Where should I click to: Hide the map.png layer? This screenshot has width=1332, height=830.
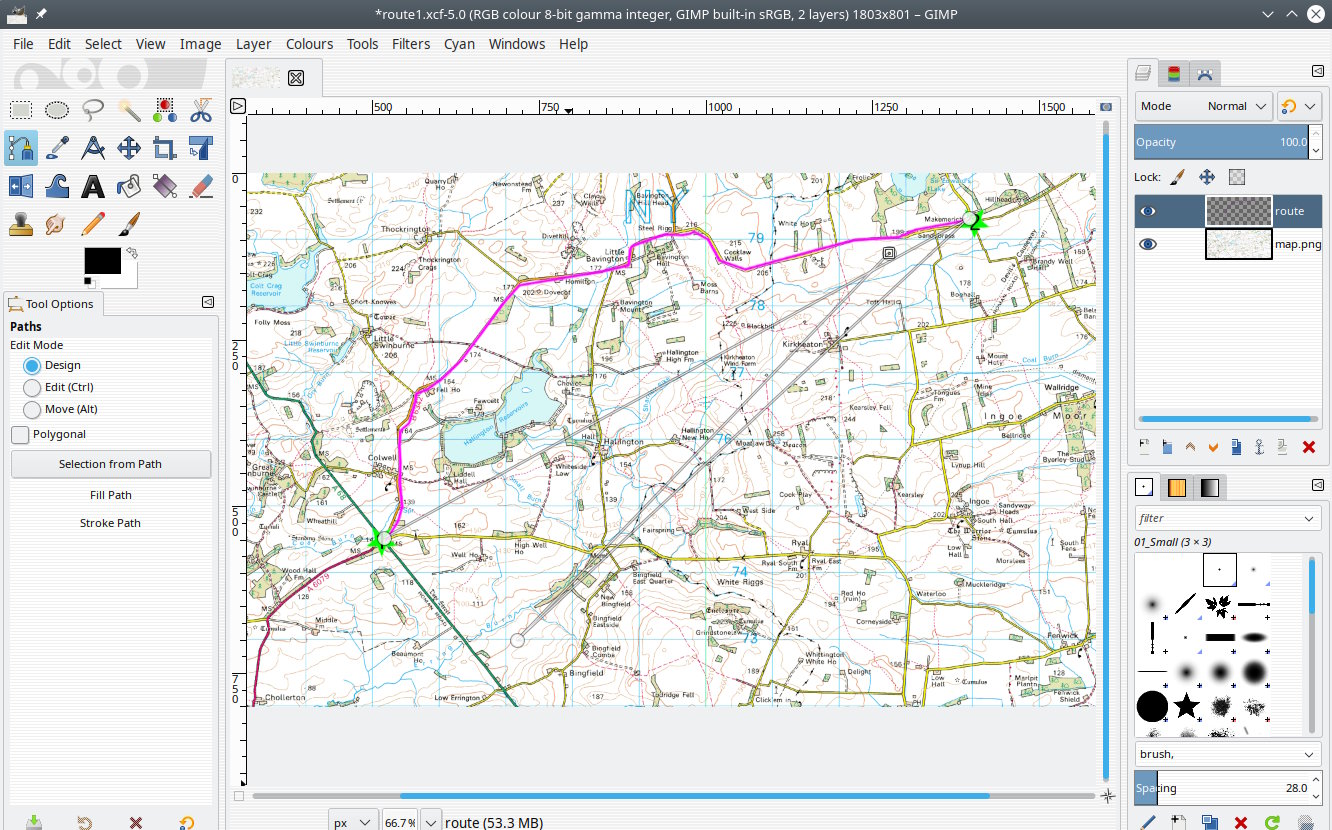point(1148,244)
